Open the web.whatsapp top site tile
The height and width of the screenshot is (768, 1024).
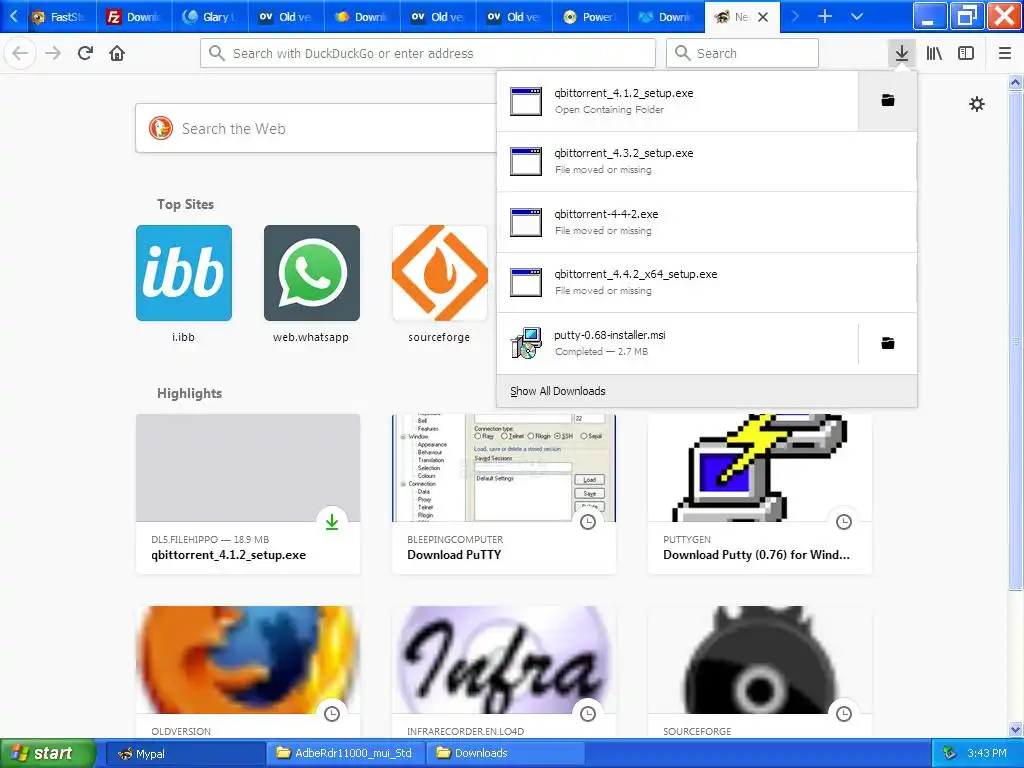[x=312, y=273]
